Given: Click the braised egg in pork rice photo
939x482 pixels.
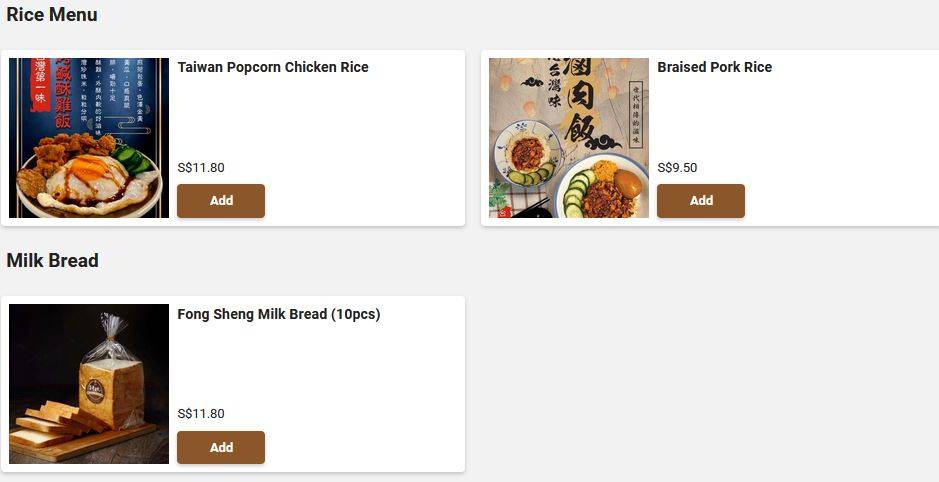Looking at the screenshot, I should pyautogui.click(x=627, y=183).
